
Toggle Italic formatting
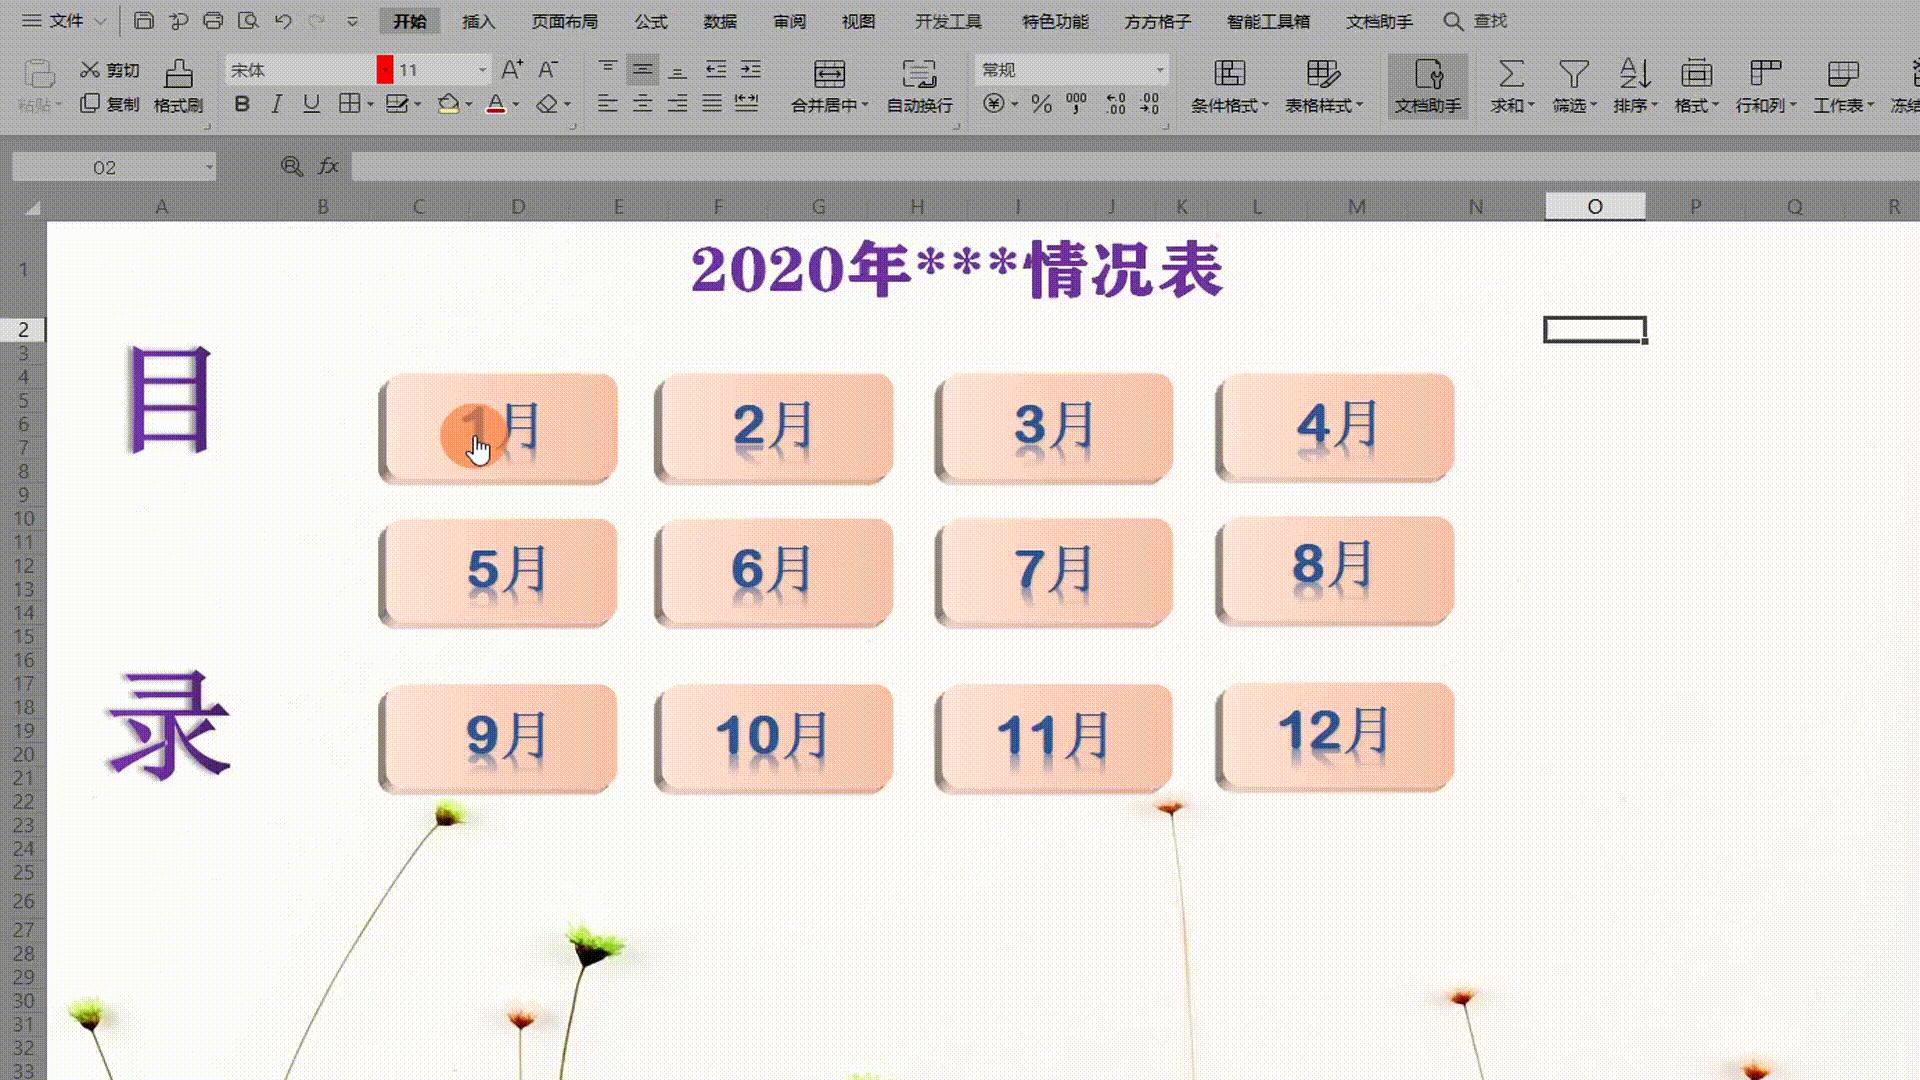coord(277,104)
